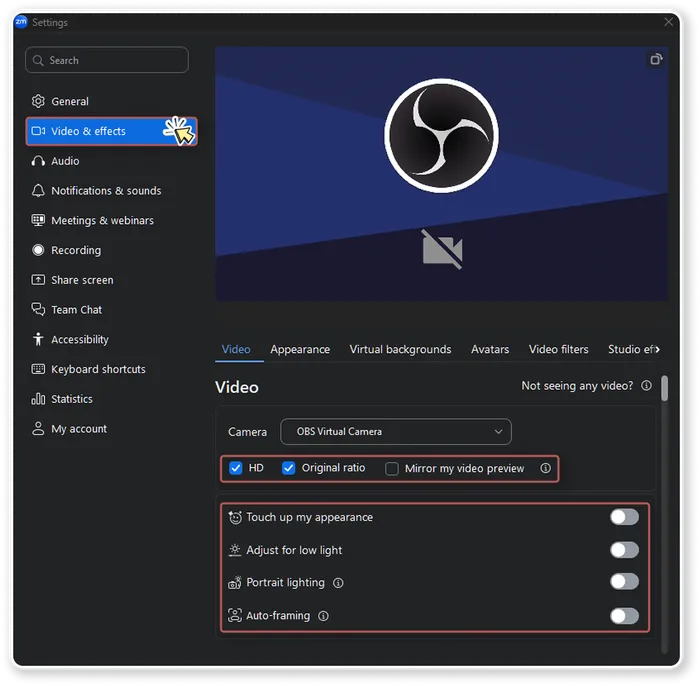Uncheck the HD checkbox
700x686 pixels.
coord(235,468)
